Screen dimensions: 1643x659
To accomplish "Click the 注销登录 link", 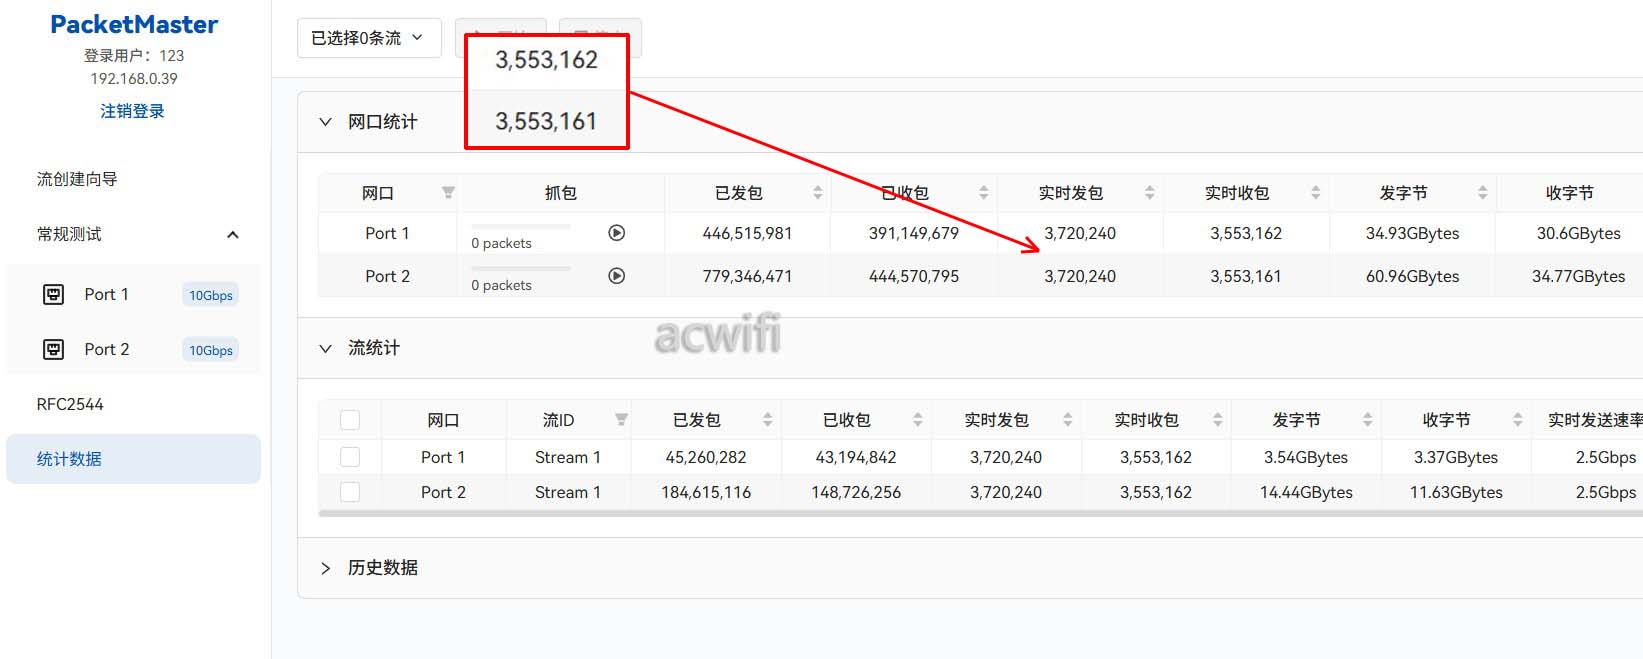I will tap(132, 111).
